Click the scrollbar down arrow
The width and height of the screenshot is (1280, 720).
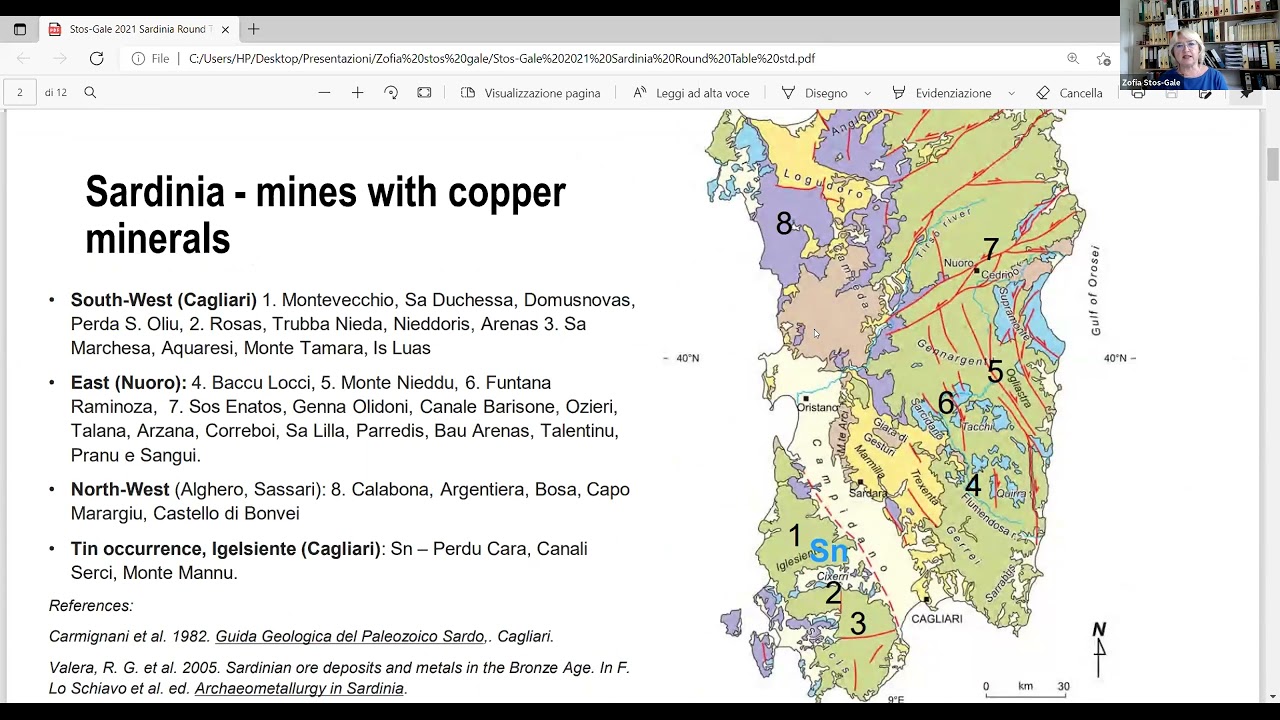(1272, 696)
